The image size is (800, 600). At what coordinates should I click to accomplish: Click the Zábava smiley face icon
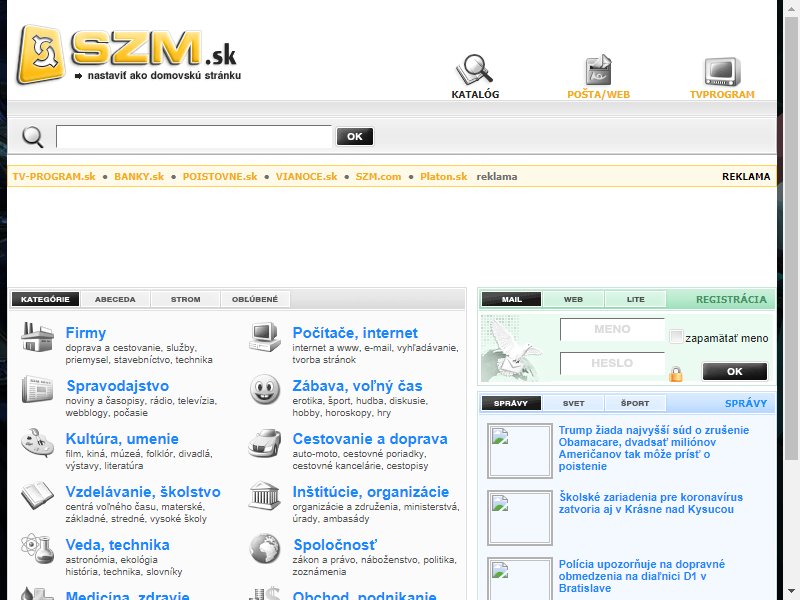click(265, 390)
